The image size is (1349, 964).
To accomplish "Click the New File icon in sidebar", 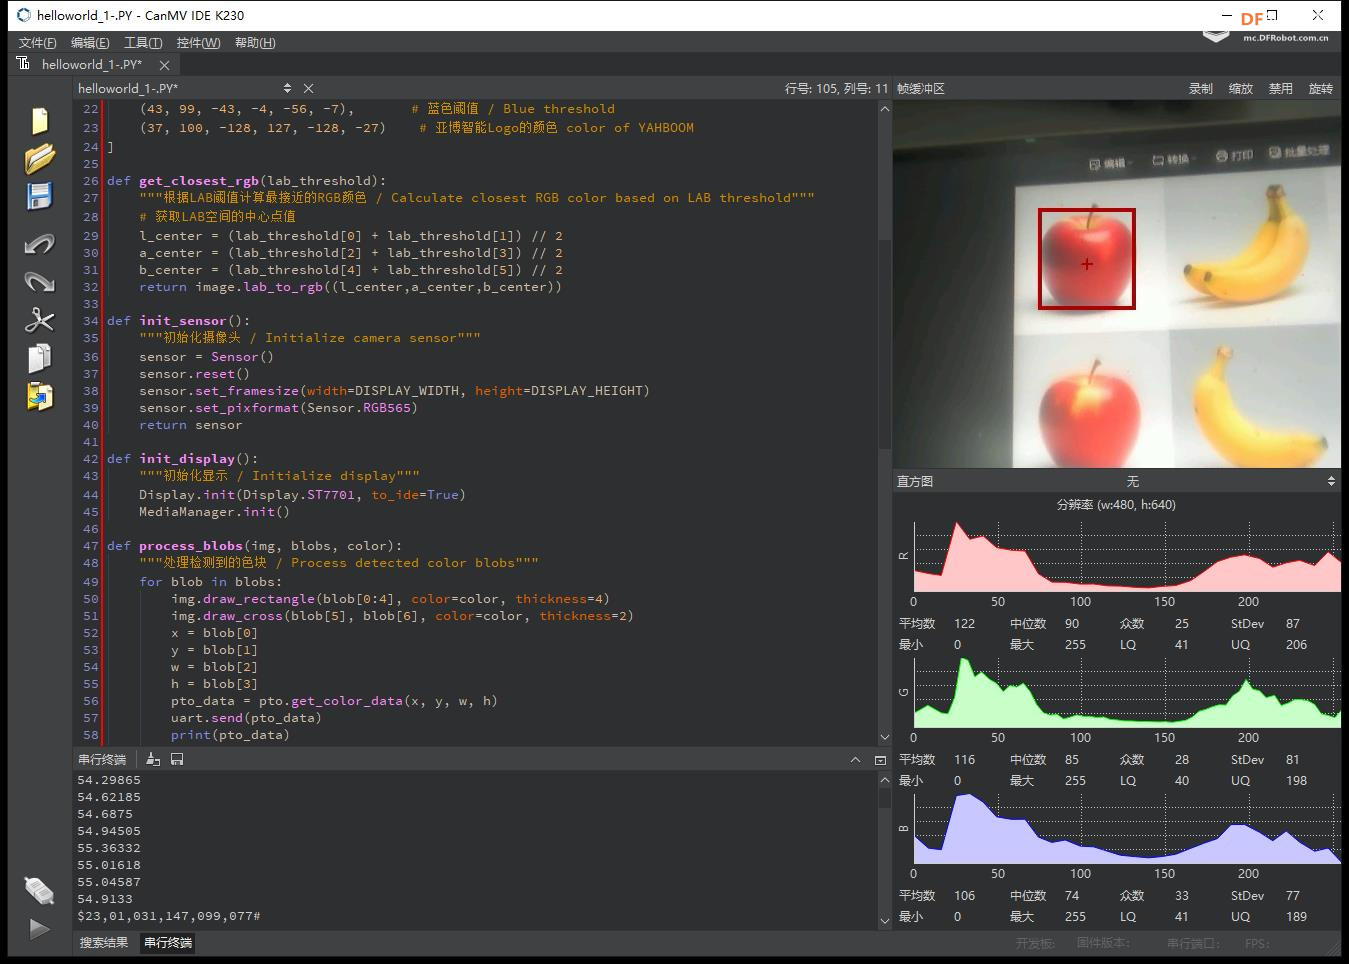I will [39, 120].
